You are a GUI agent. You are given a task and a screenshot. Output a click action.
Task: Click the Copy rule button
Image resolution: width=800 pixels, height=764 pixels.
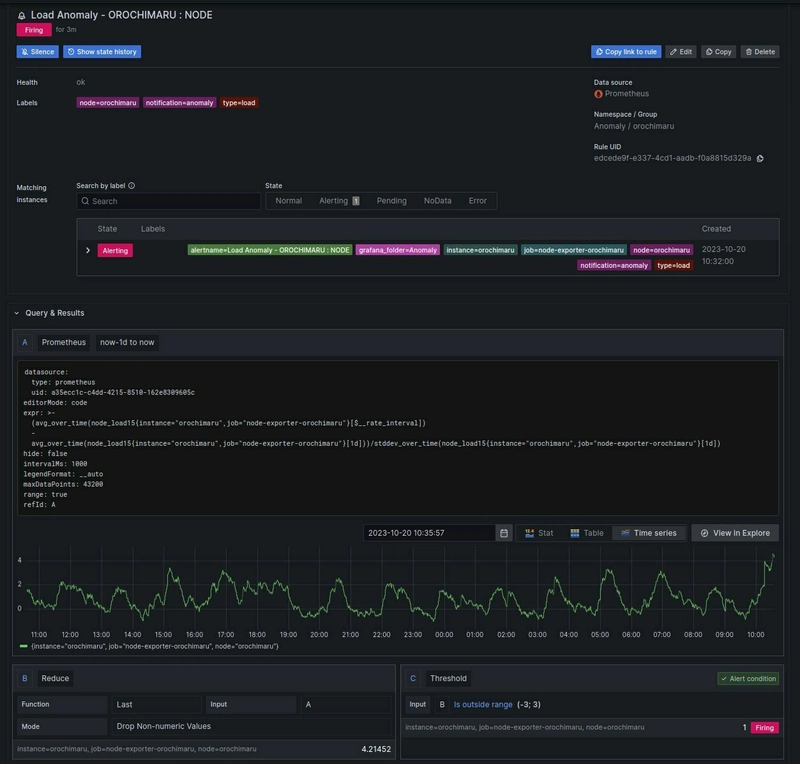click(x=718, y=52)
